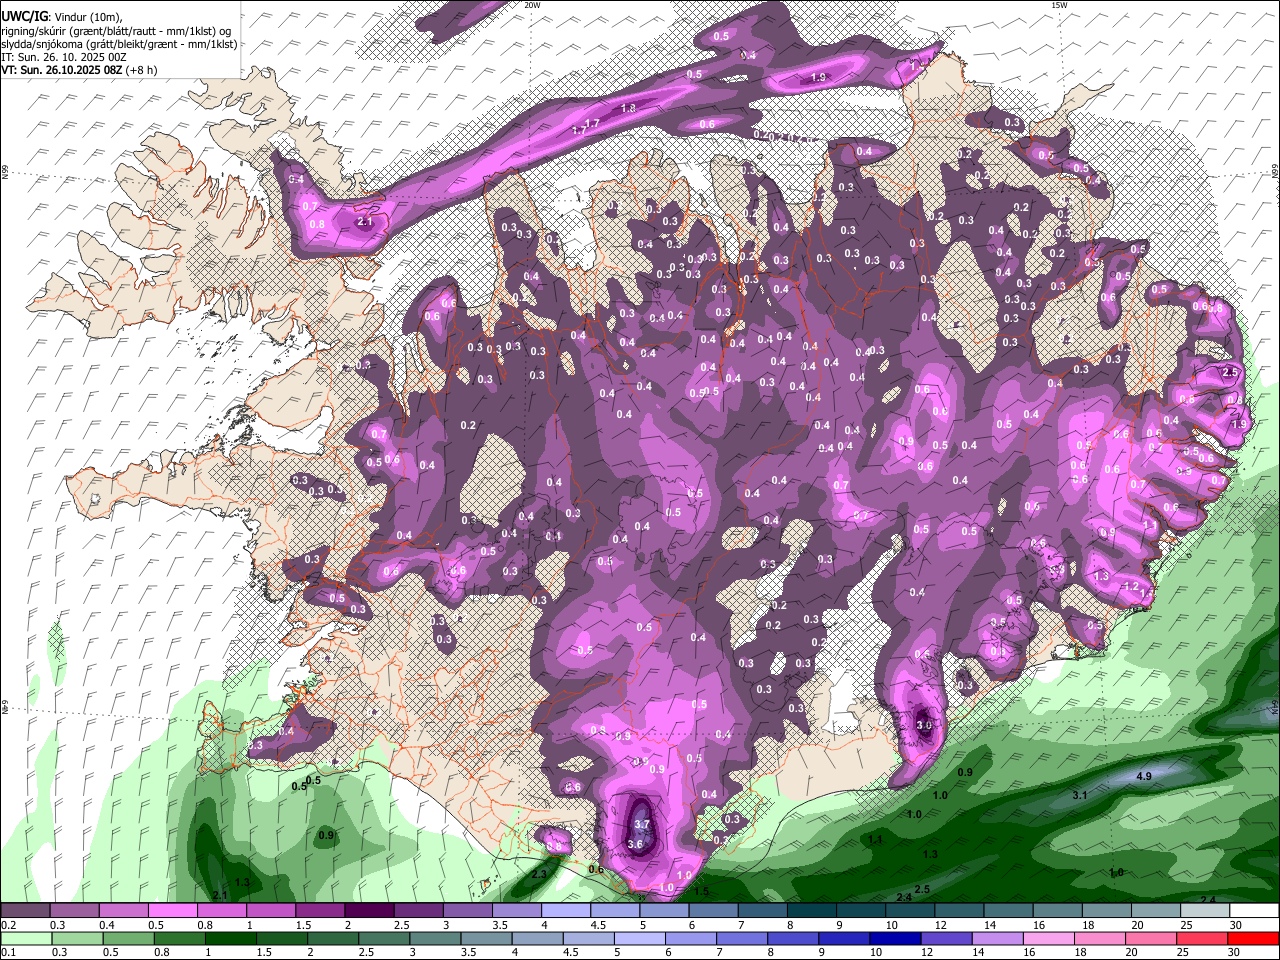The height and width of the screenshot is (960, 1280).
Task: Click the 3.7 snowfall maximum value
Action: tap(643, 825)
